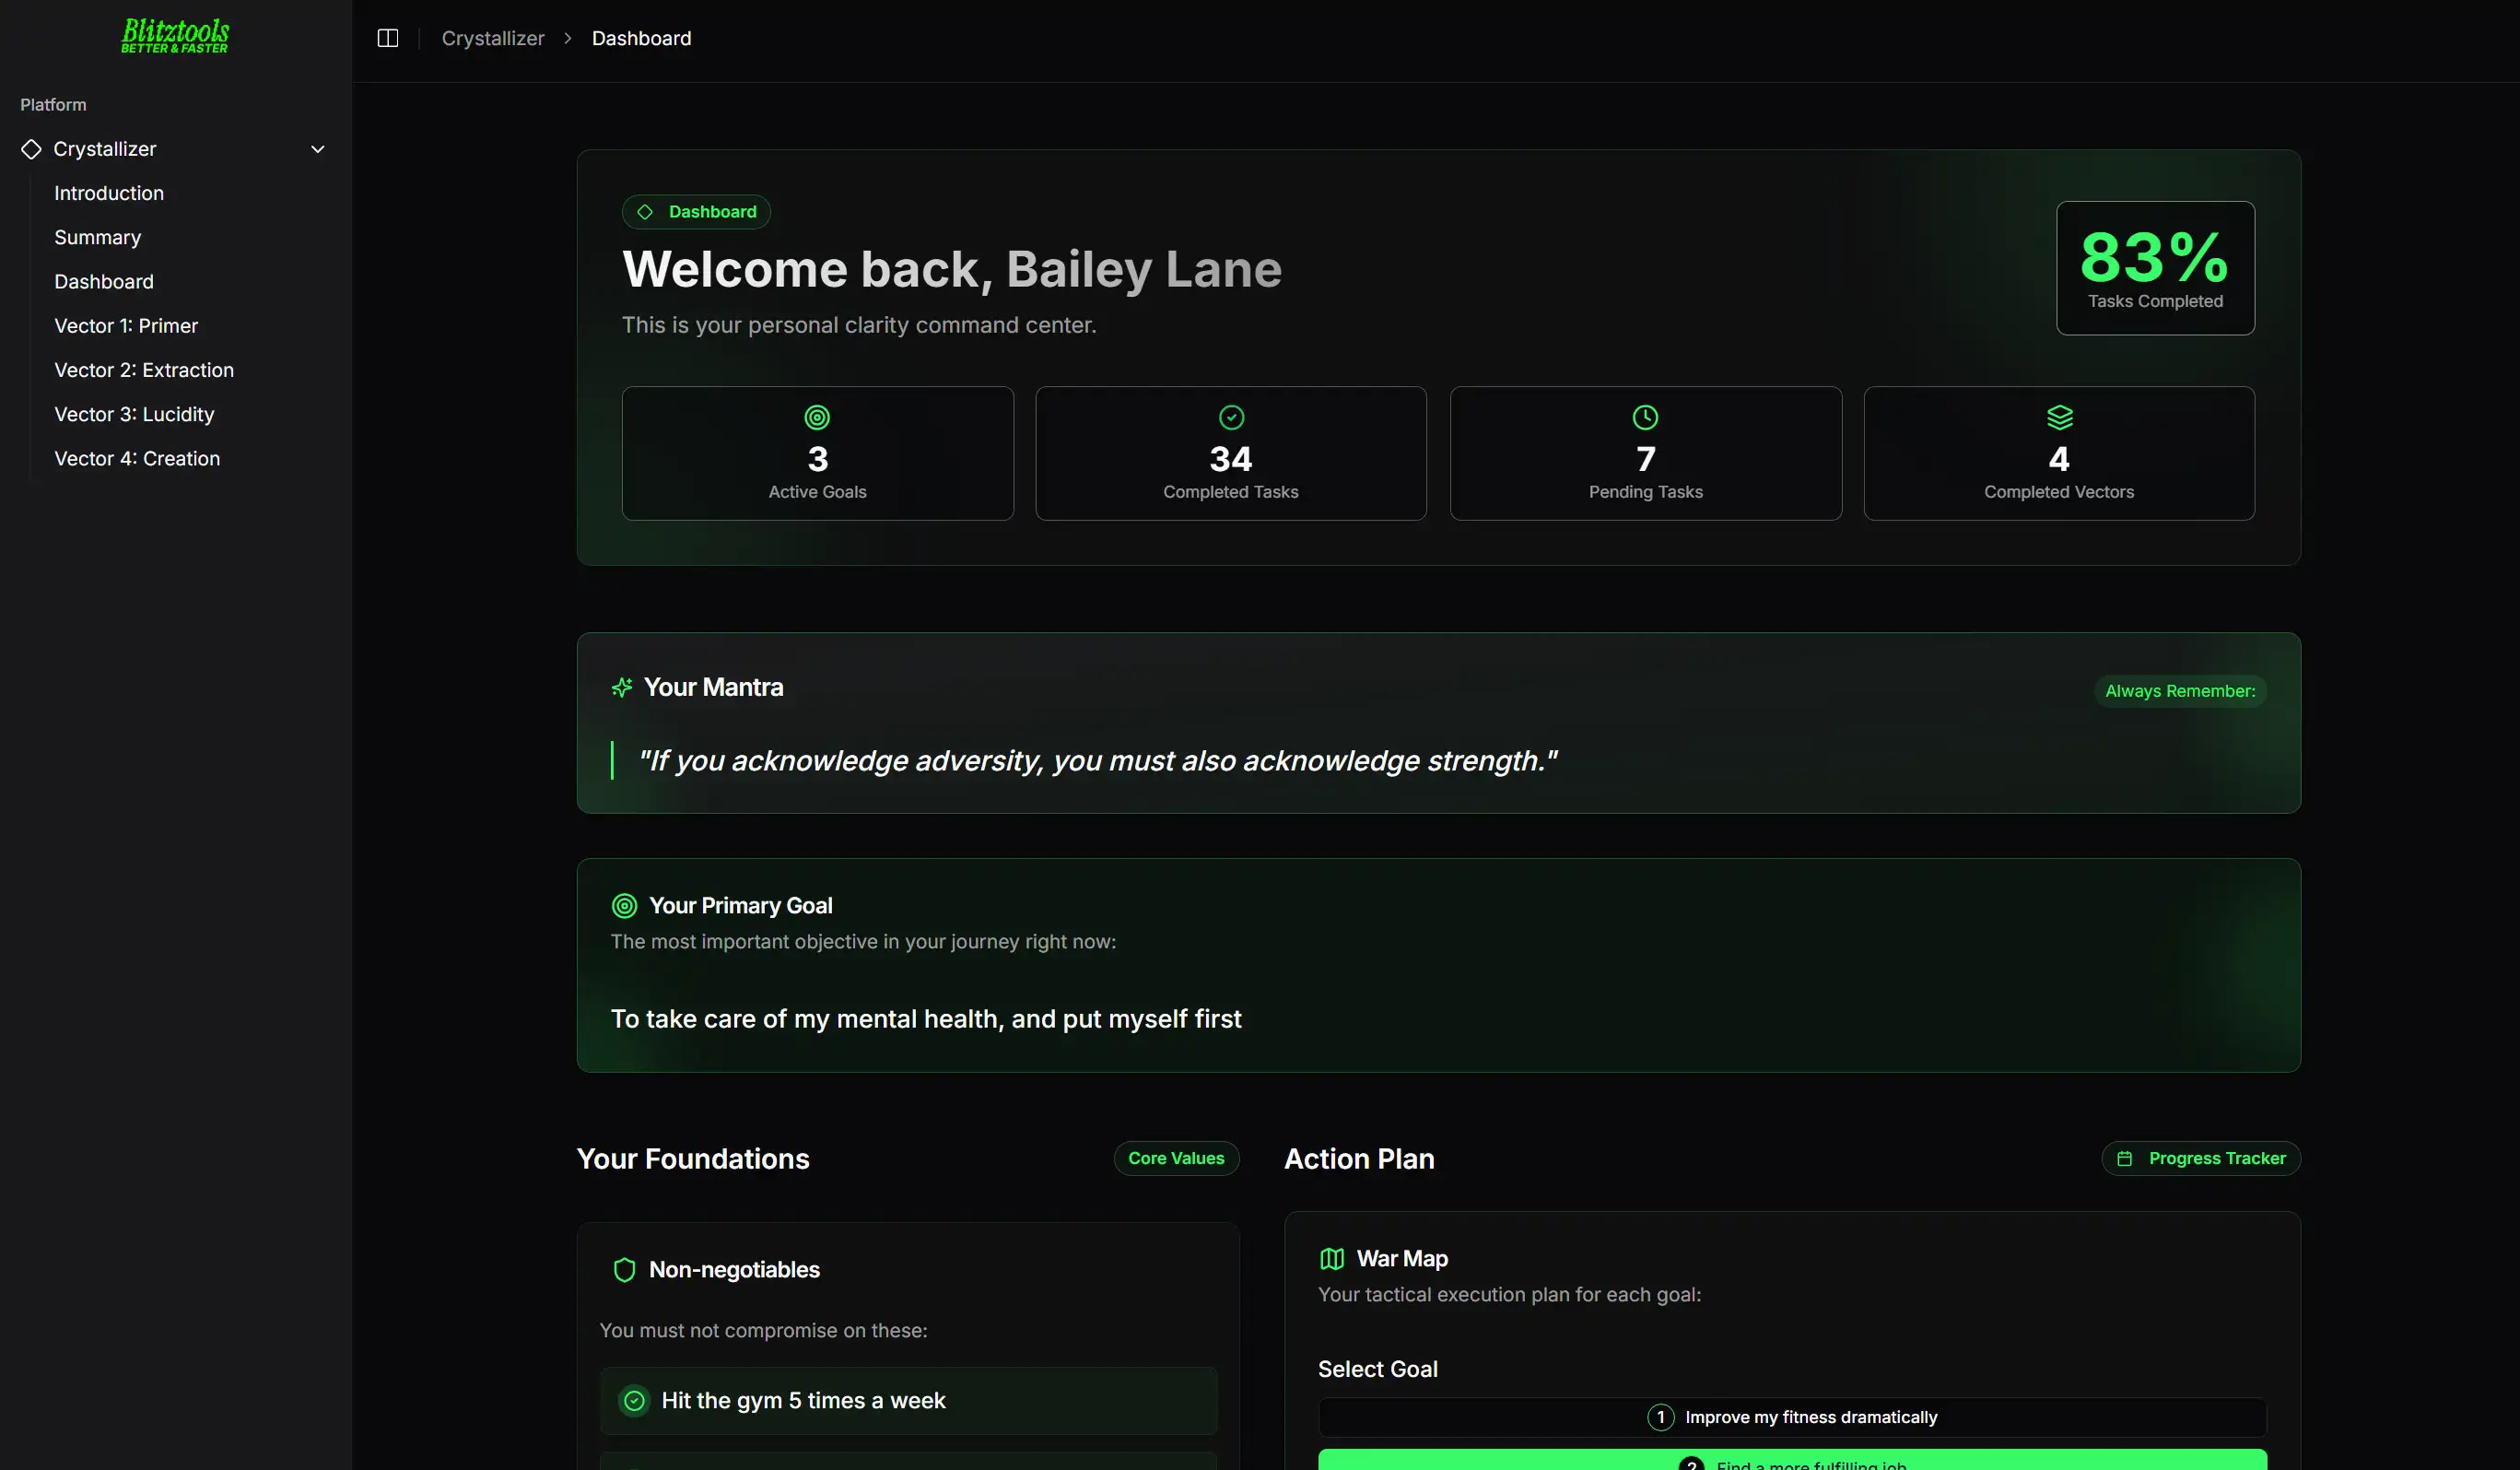Click the mantra quote text
This screenshot has width=2520, height=1470.
[1097, 761]
